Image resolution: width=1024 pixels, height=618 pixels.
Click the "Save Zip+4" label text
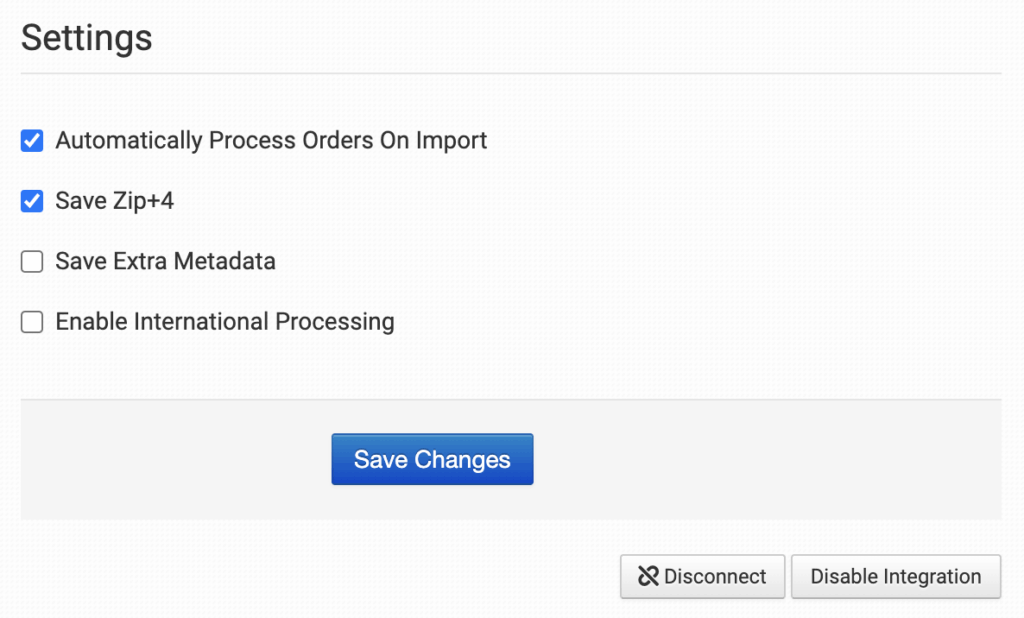[114, 201]
